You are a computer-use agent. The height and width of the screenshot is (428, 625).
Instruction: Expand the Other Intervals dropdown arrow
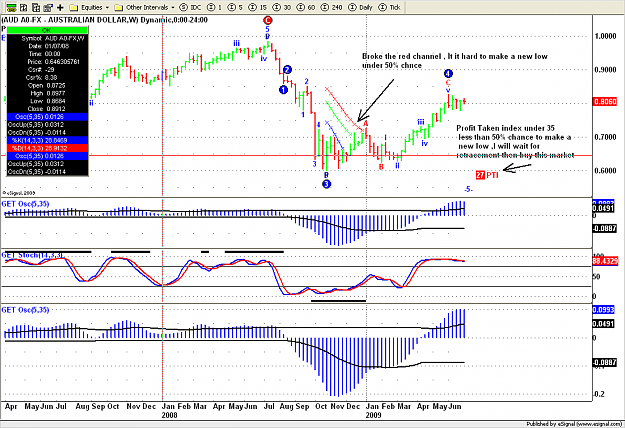pyautogui.click(x=173, y=8)
